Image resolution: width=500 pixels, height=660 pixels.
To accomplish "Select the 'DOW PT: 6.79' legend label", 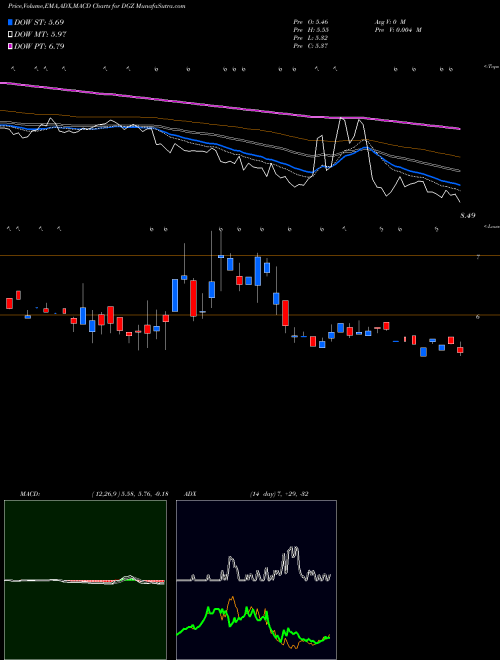I will 39,46.
